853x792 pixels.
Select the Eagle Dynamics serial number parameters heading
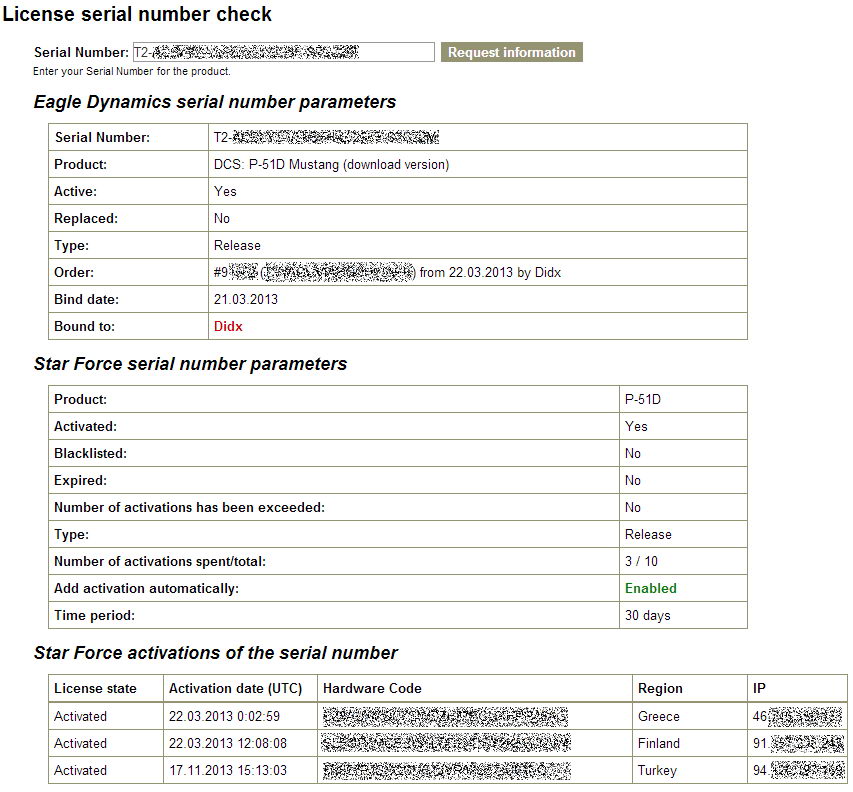215,102
